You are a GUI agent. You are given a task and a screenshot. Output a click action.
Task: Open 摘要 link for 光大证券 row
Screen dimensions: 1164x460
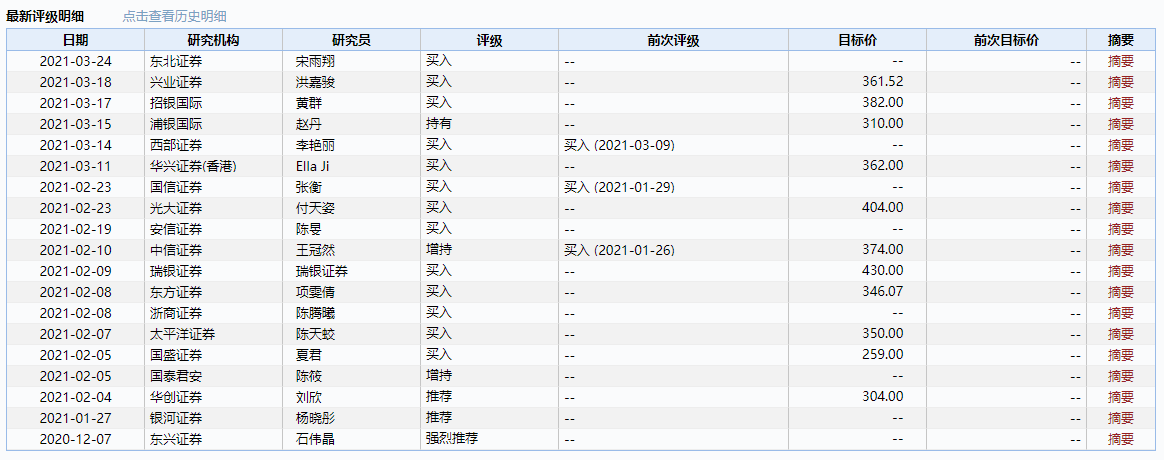1121,208
